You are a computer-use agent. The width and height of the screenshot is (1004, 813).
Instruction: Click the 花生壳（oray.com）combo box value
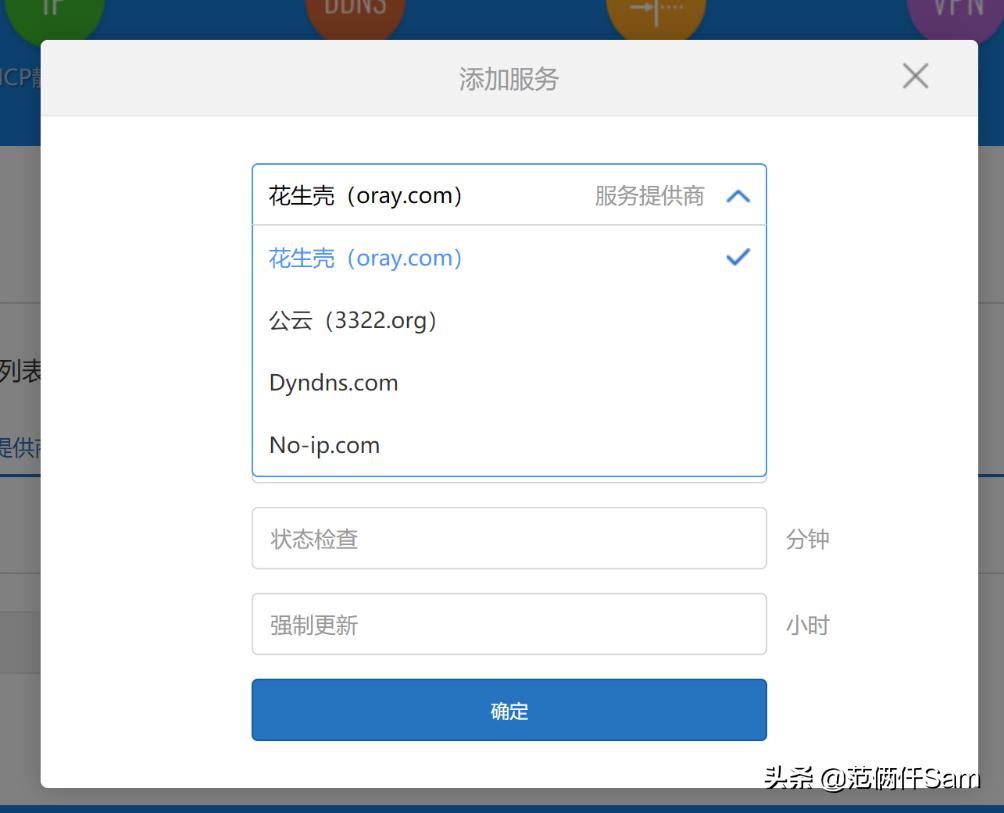367,195
